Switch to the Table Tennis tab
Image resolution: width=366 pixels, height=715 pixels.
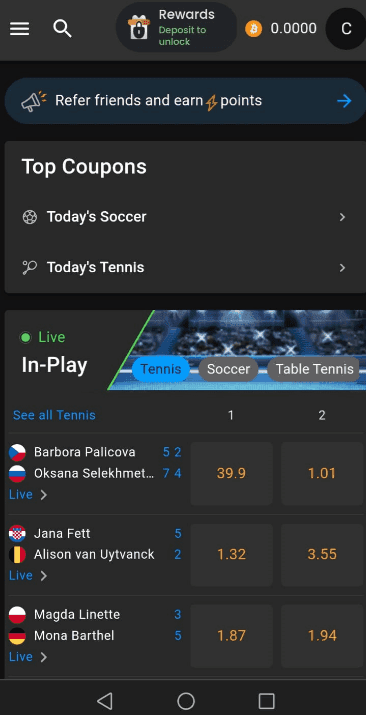tap(314, 369)
